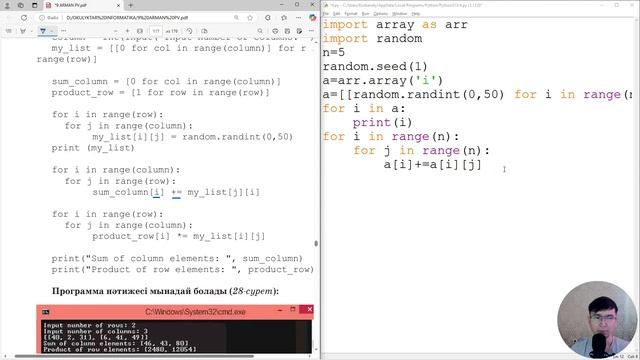Reload the PDF page in Edge
This screenshot has height=360, width=640.
coord(24,18)
